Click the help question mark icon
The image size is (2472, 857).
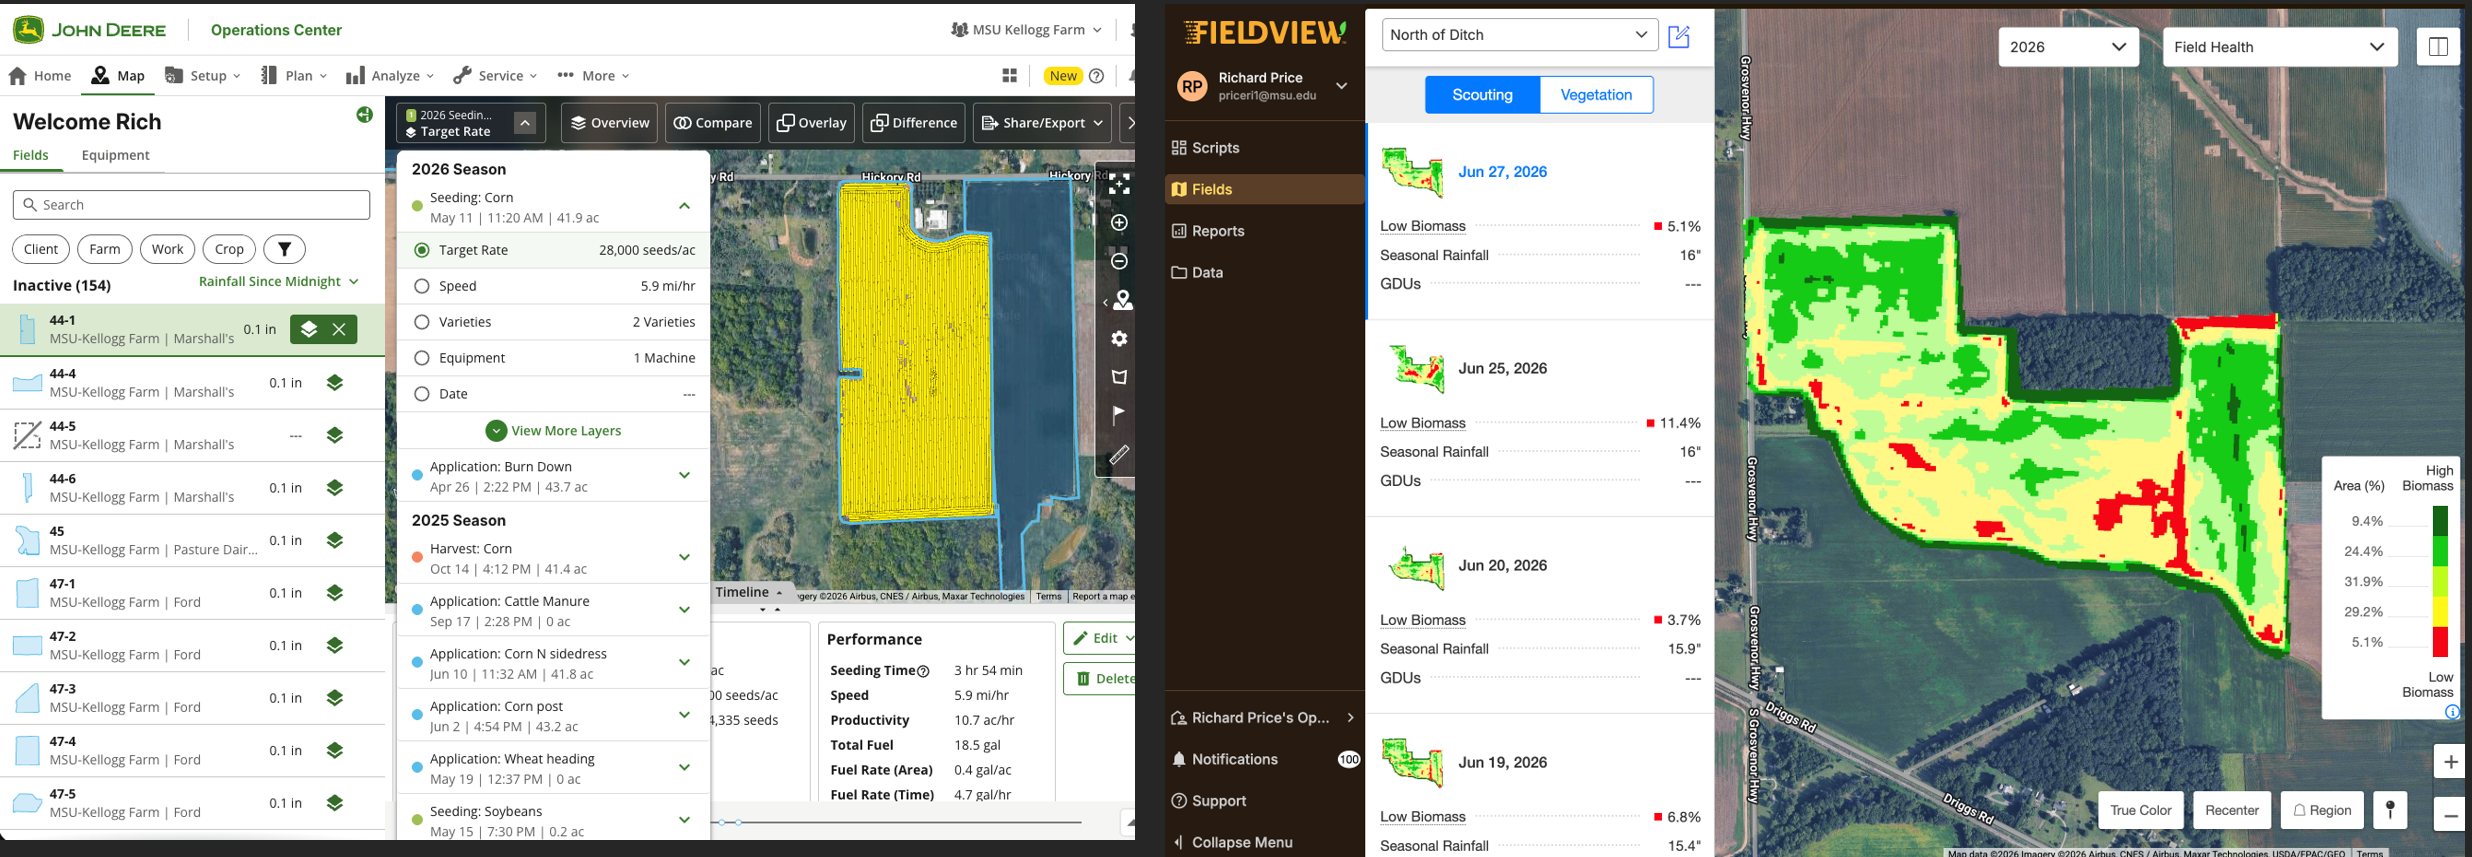[x=1096, y=76]
